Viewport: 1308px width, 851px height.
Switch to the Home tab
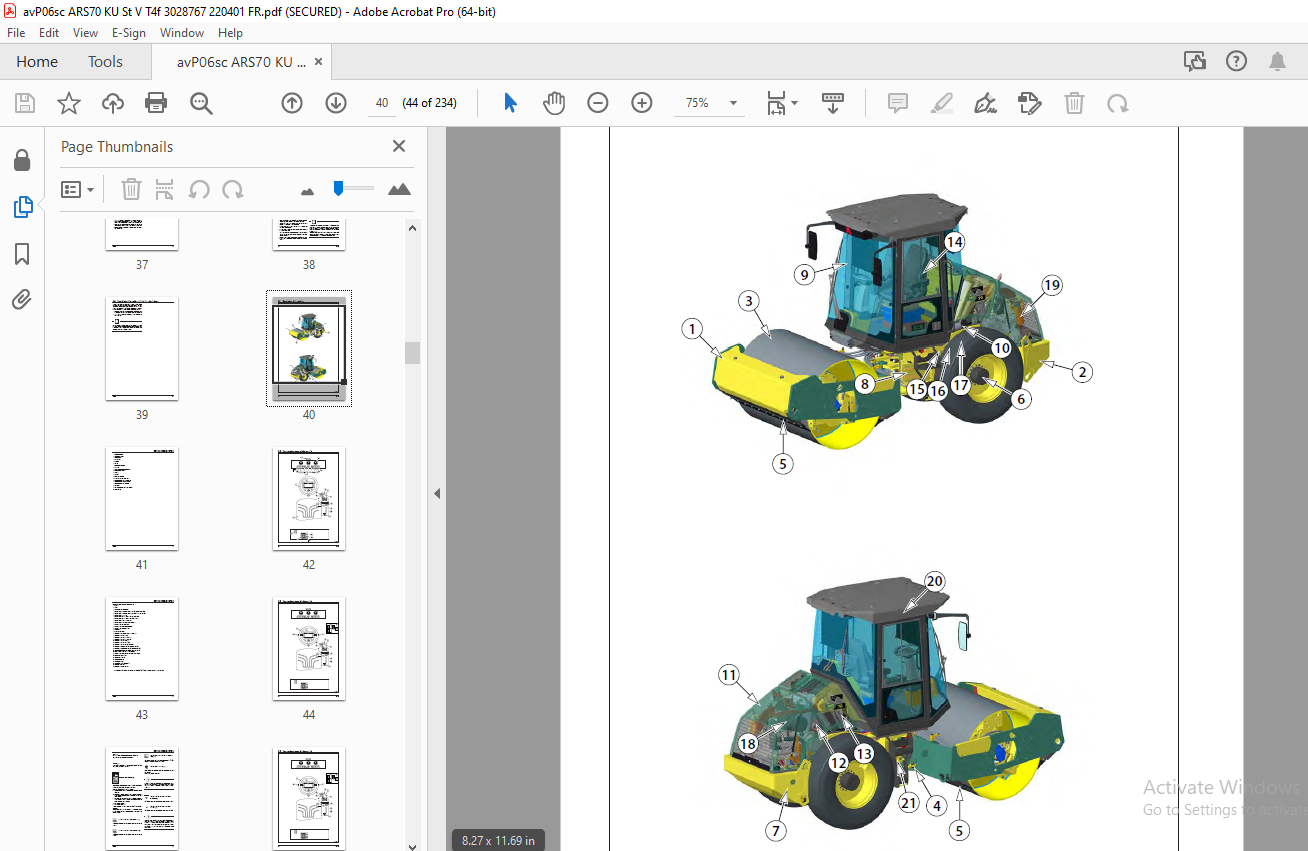(x=37, y=62)
